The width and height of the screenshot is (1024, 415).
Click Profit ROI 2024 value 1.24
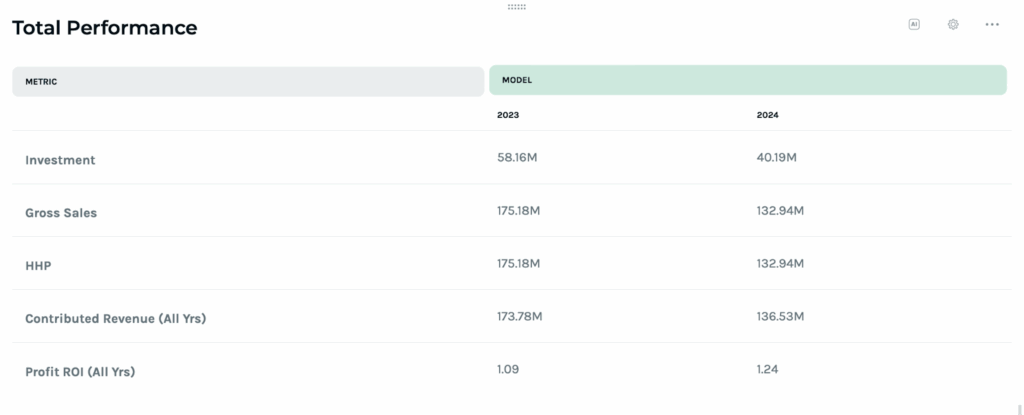767,369
